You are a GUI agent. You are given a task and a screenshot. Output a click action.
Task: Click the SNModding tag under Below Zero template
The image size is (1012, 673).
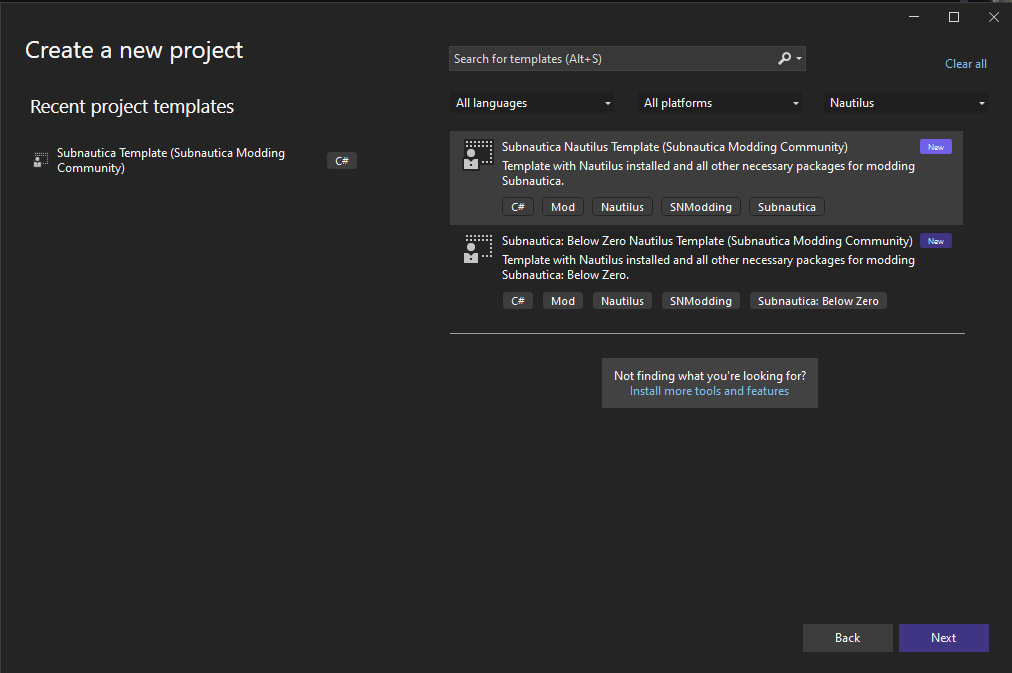click(x=700, y=301)
